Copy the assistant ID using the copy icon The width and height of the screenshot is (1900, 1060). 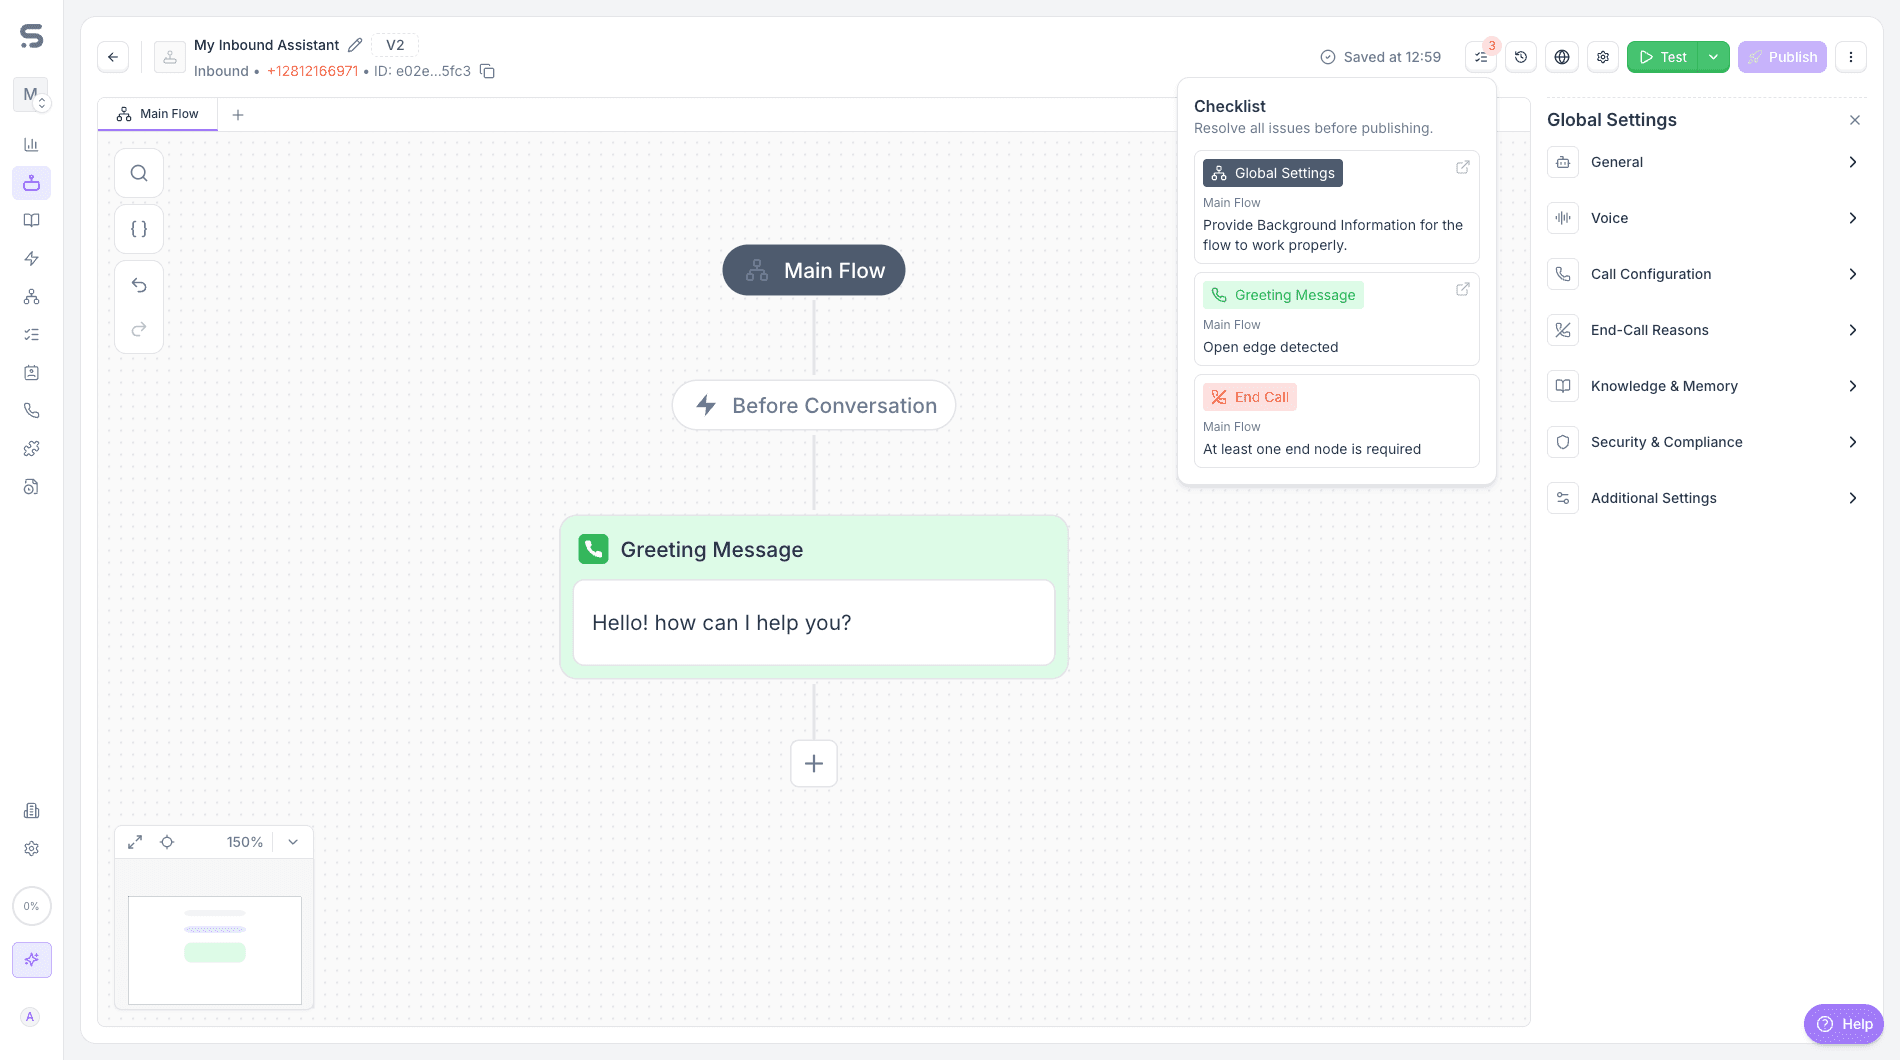(x=487, y=71)
